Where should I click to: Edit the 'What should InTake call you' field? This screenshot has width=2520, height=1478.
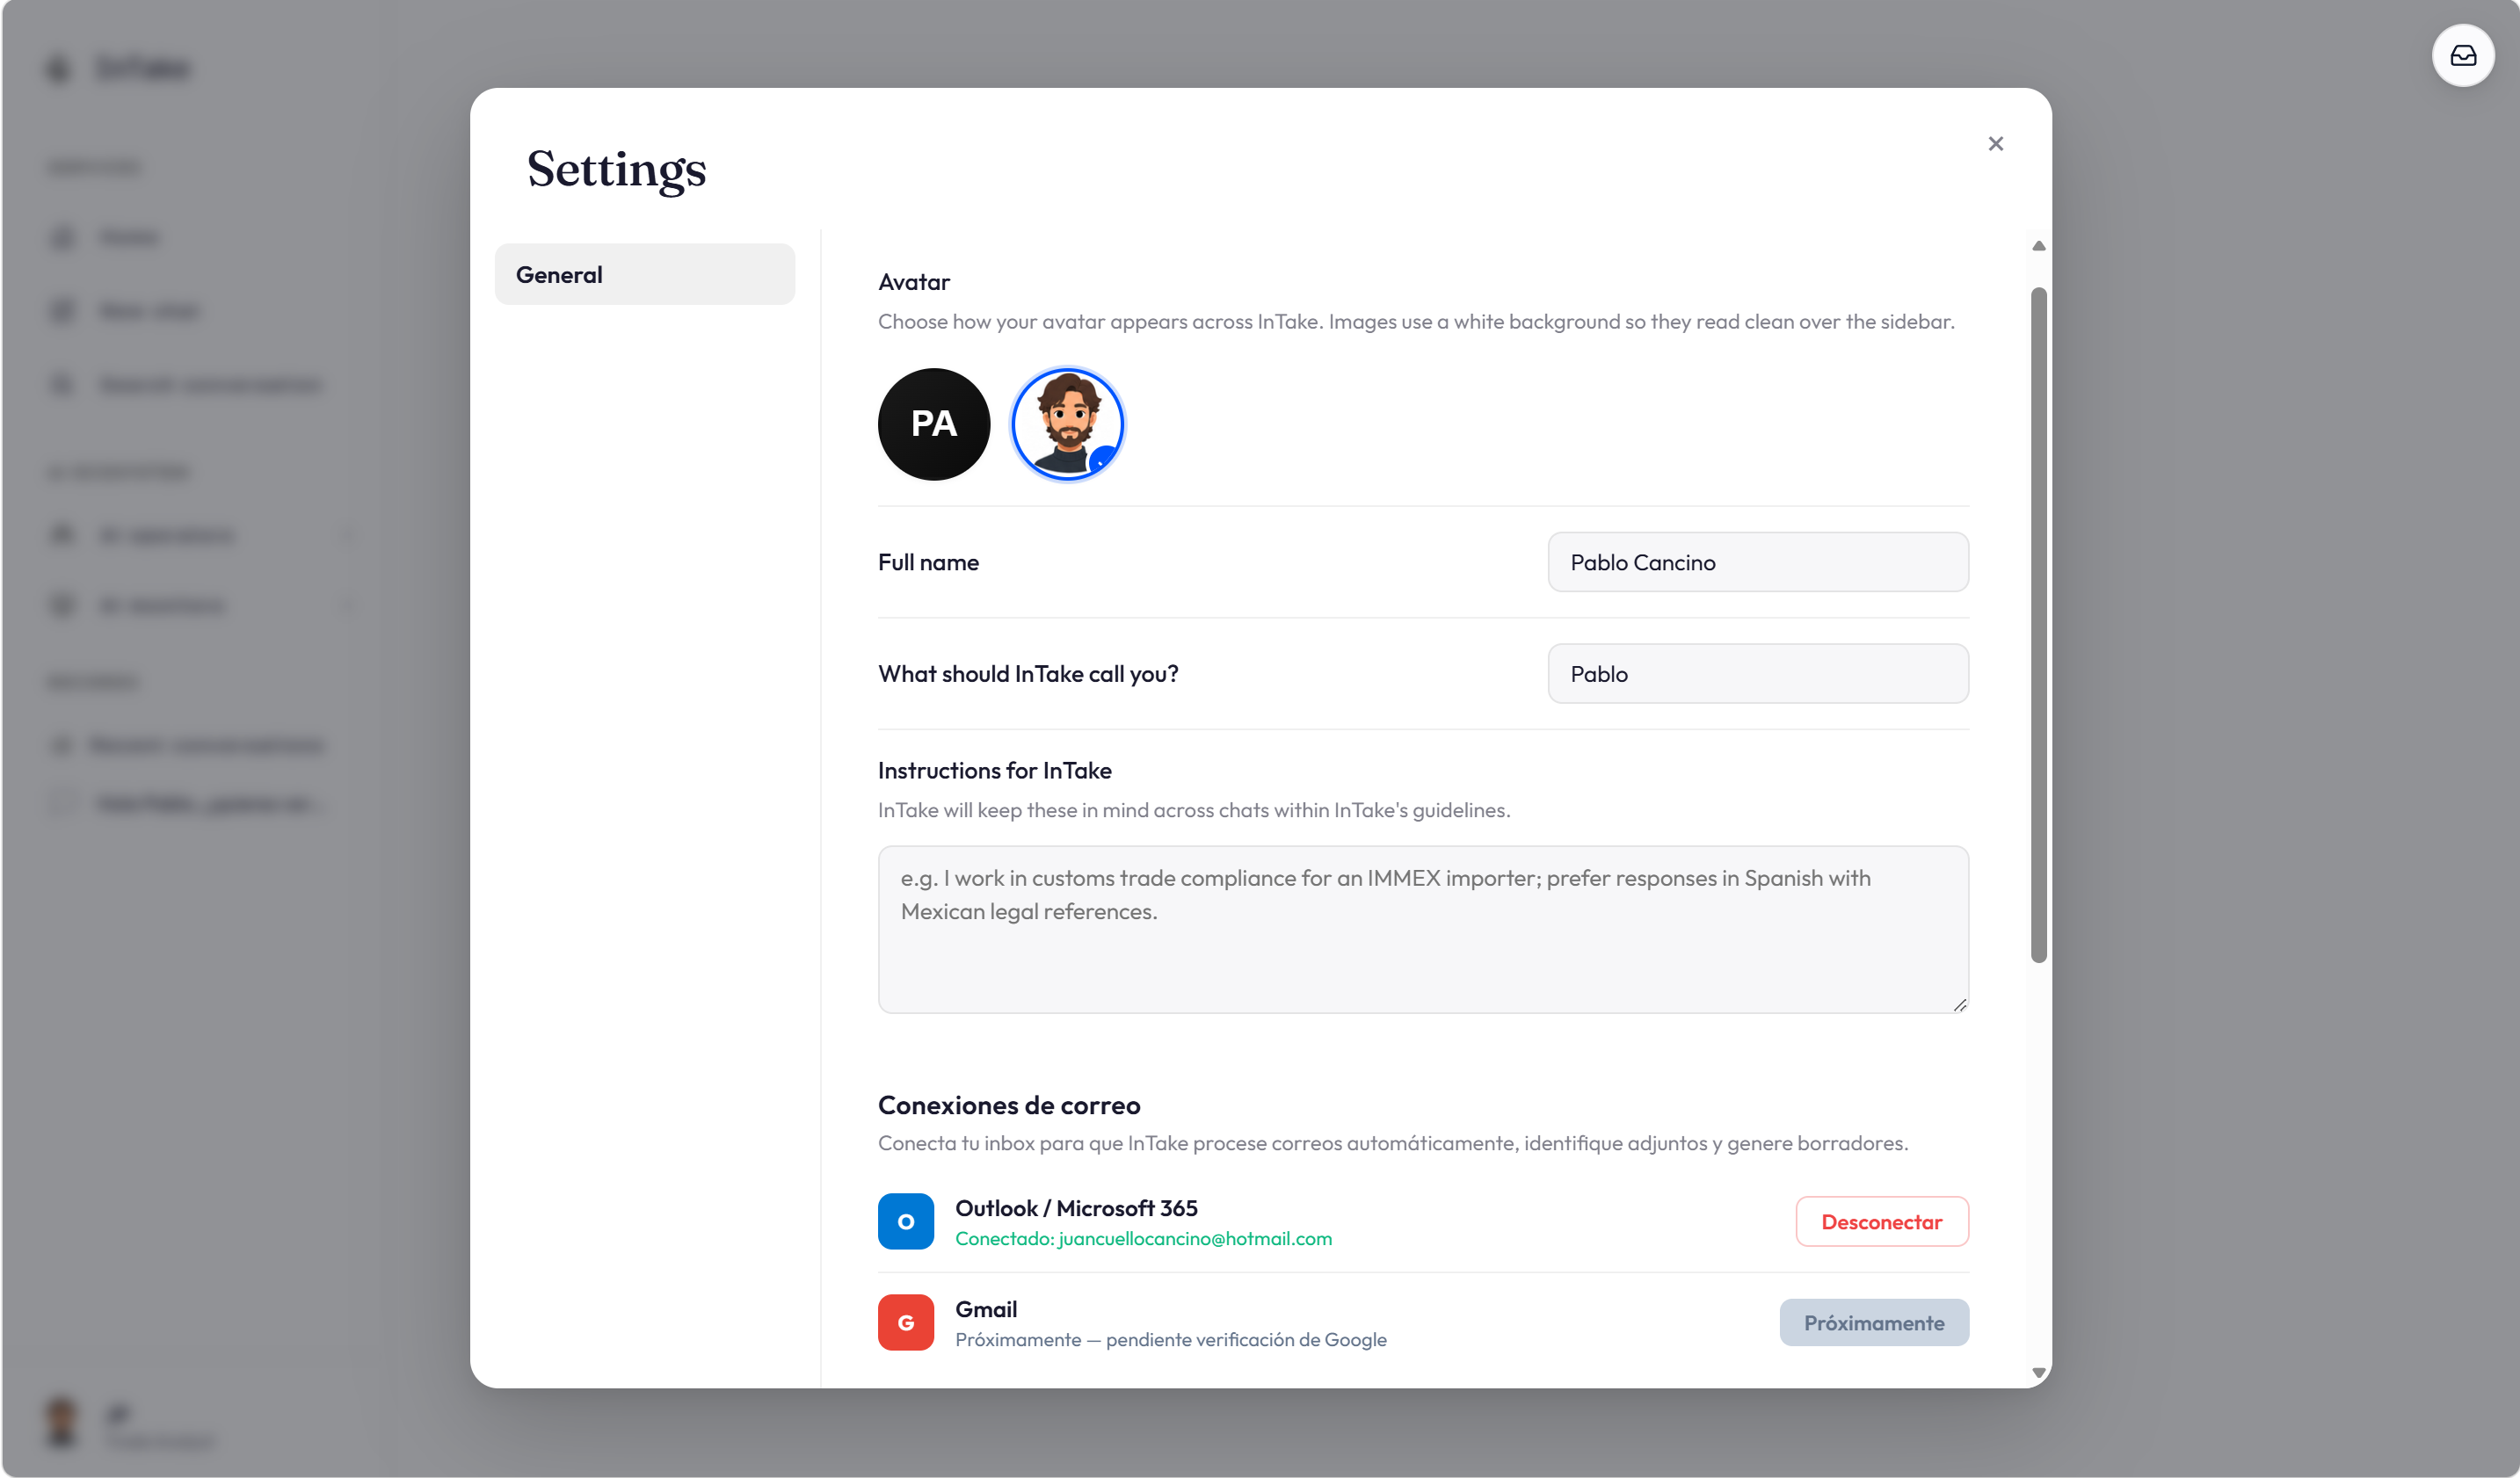click(1758, 674)
